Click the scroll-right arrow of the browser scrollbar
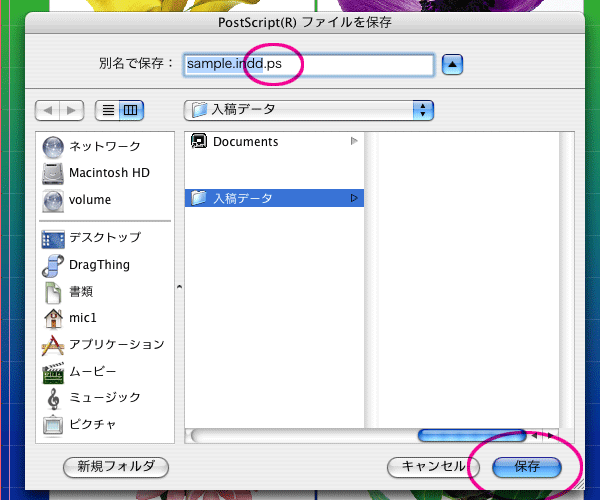The image size is (600, 500). pyautogui.click(x=550, y=435)
